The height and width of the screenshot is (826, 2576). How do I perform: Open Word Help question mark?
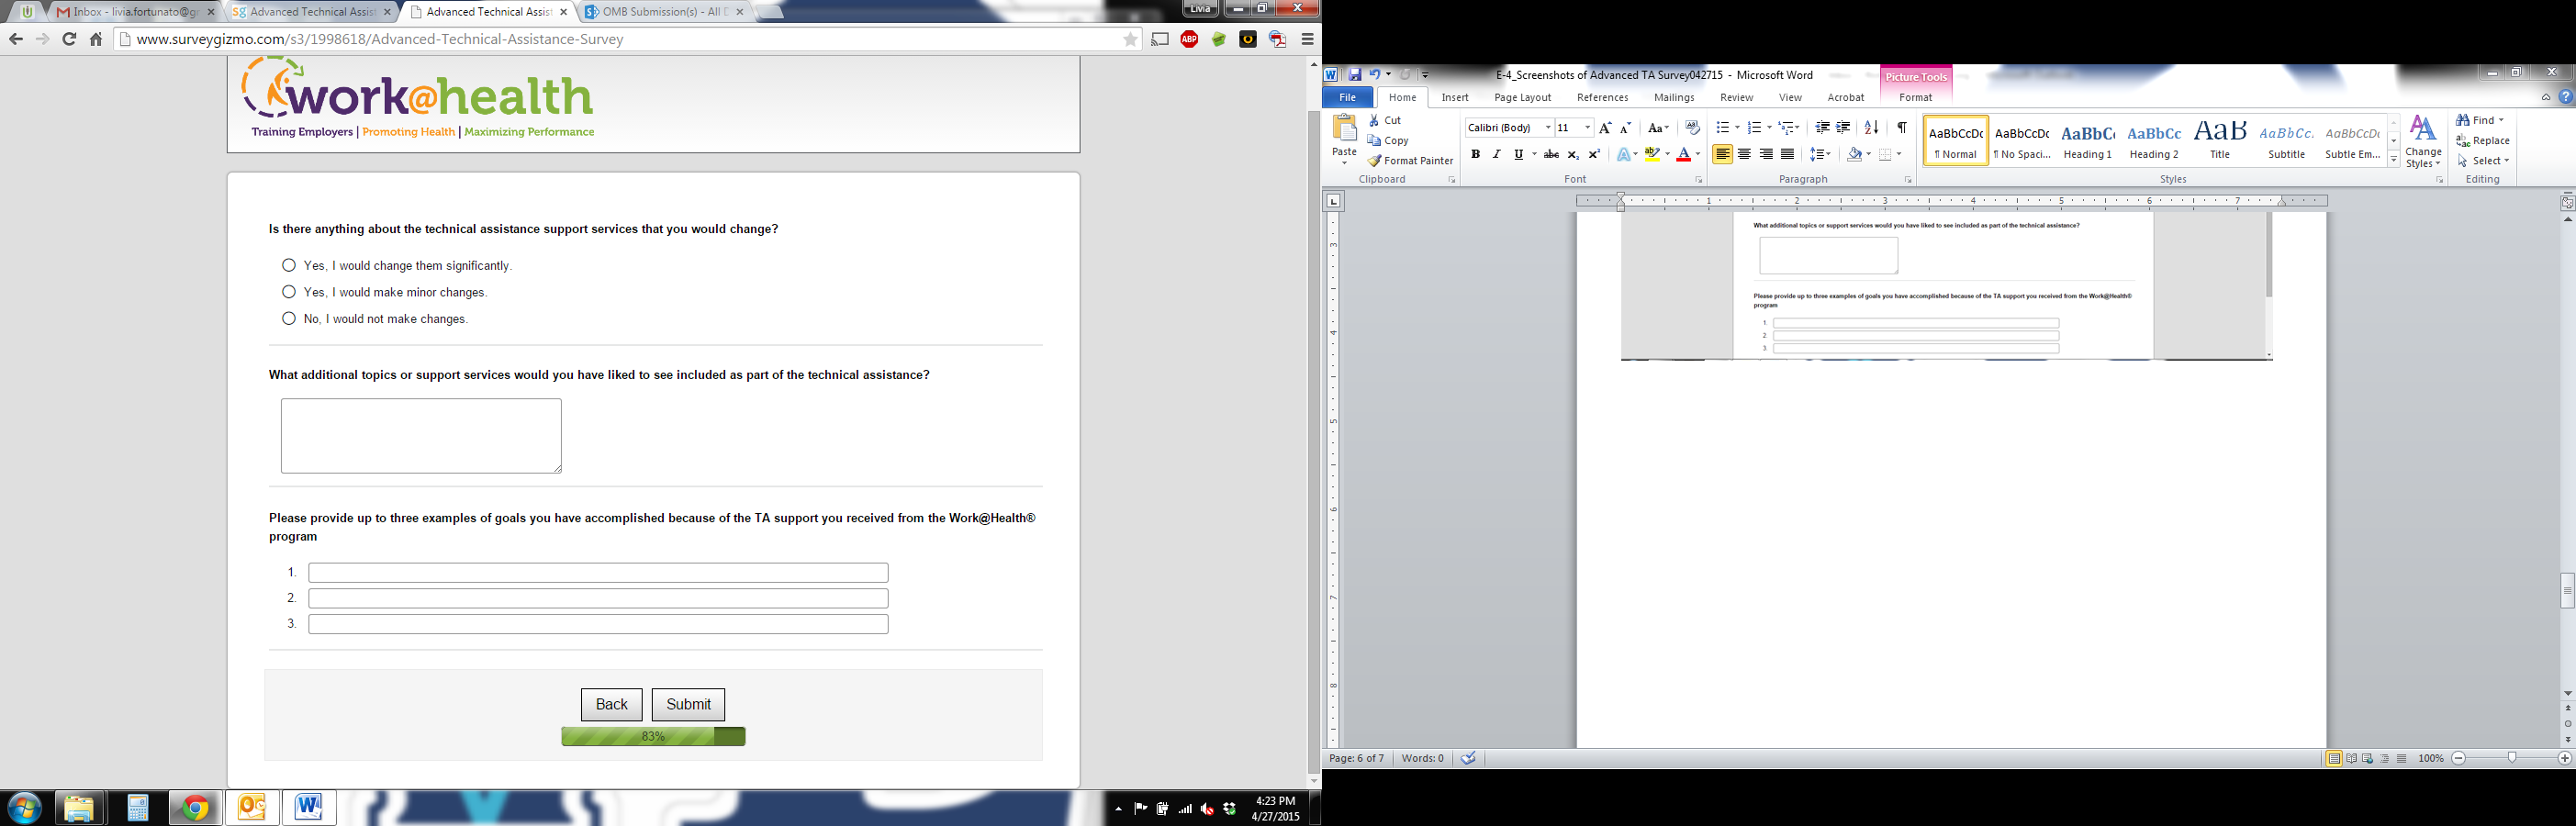[x=2566, y=97]
